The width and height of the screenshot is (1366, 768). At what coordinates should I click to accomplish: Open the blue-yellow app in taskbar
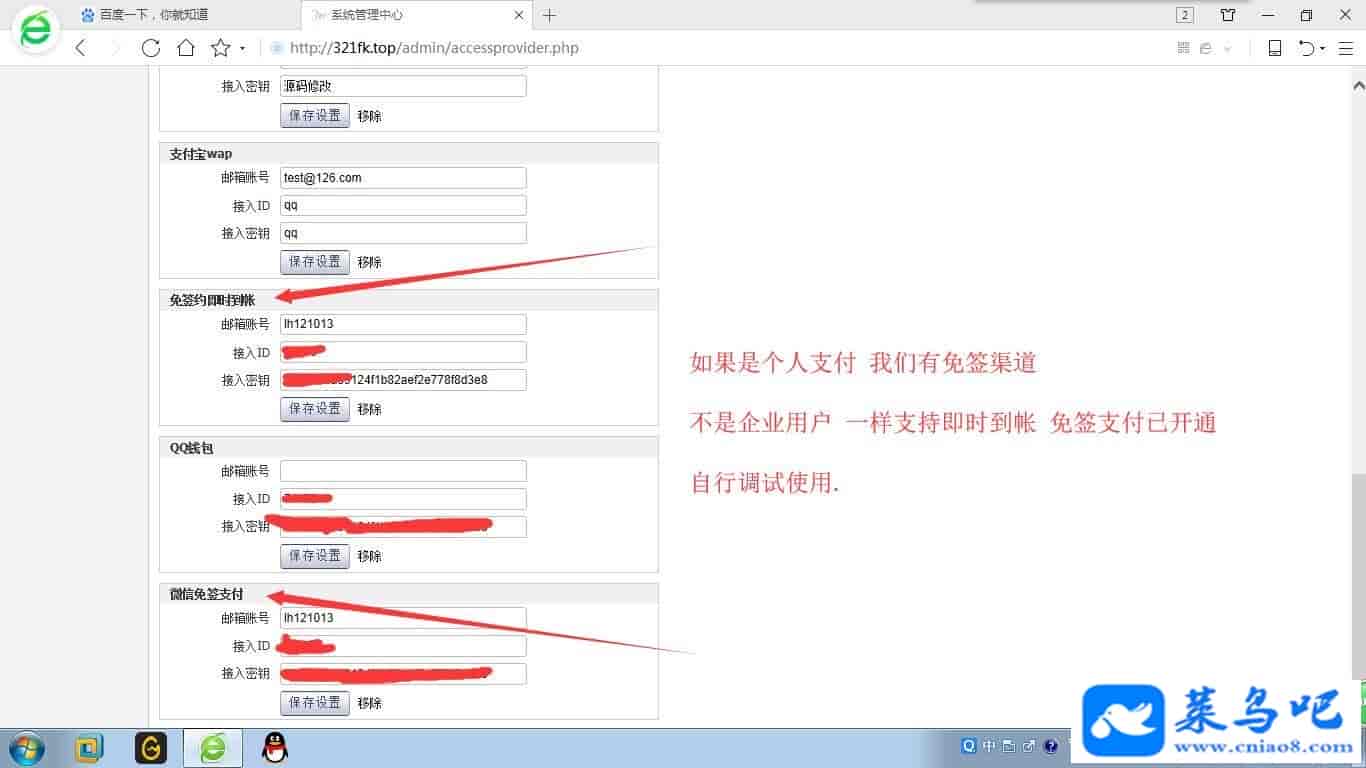pos(89,748)
